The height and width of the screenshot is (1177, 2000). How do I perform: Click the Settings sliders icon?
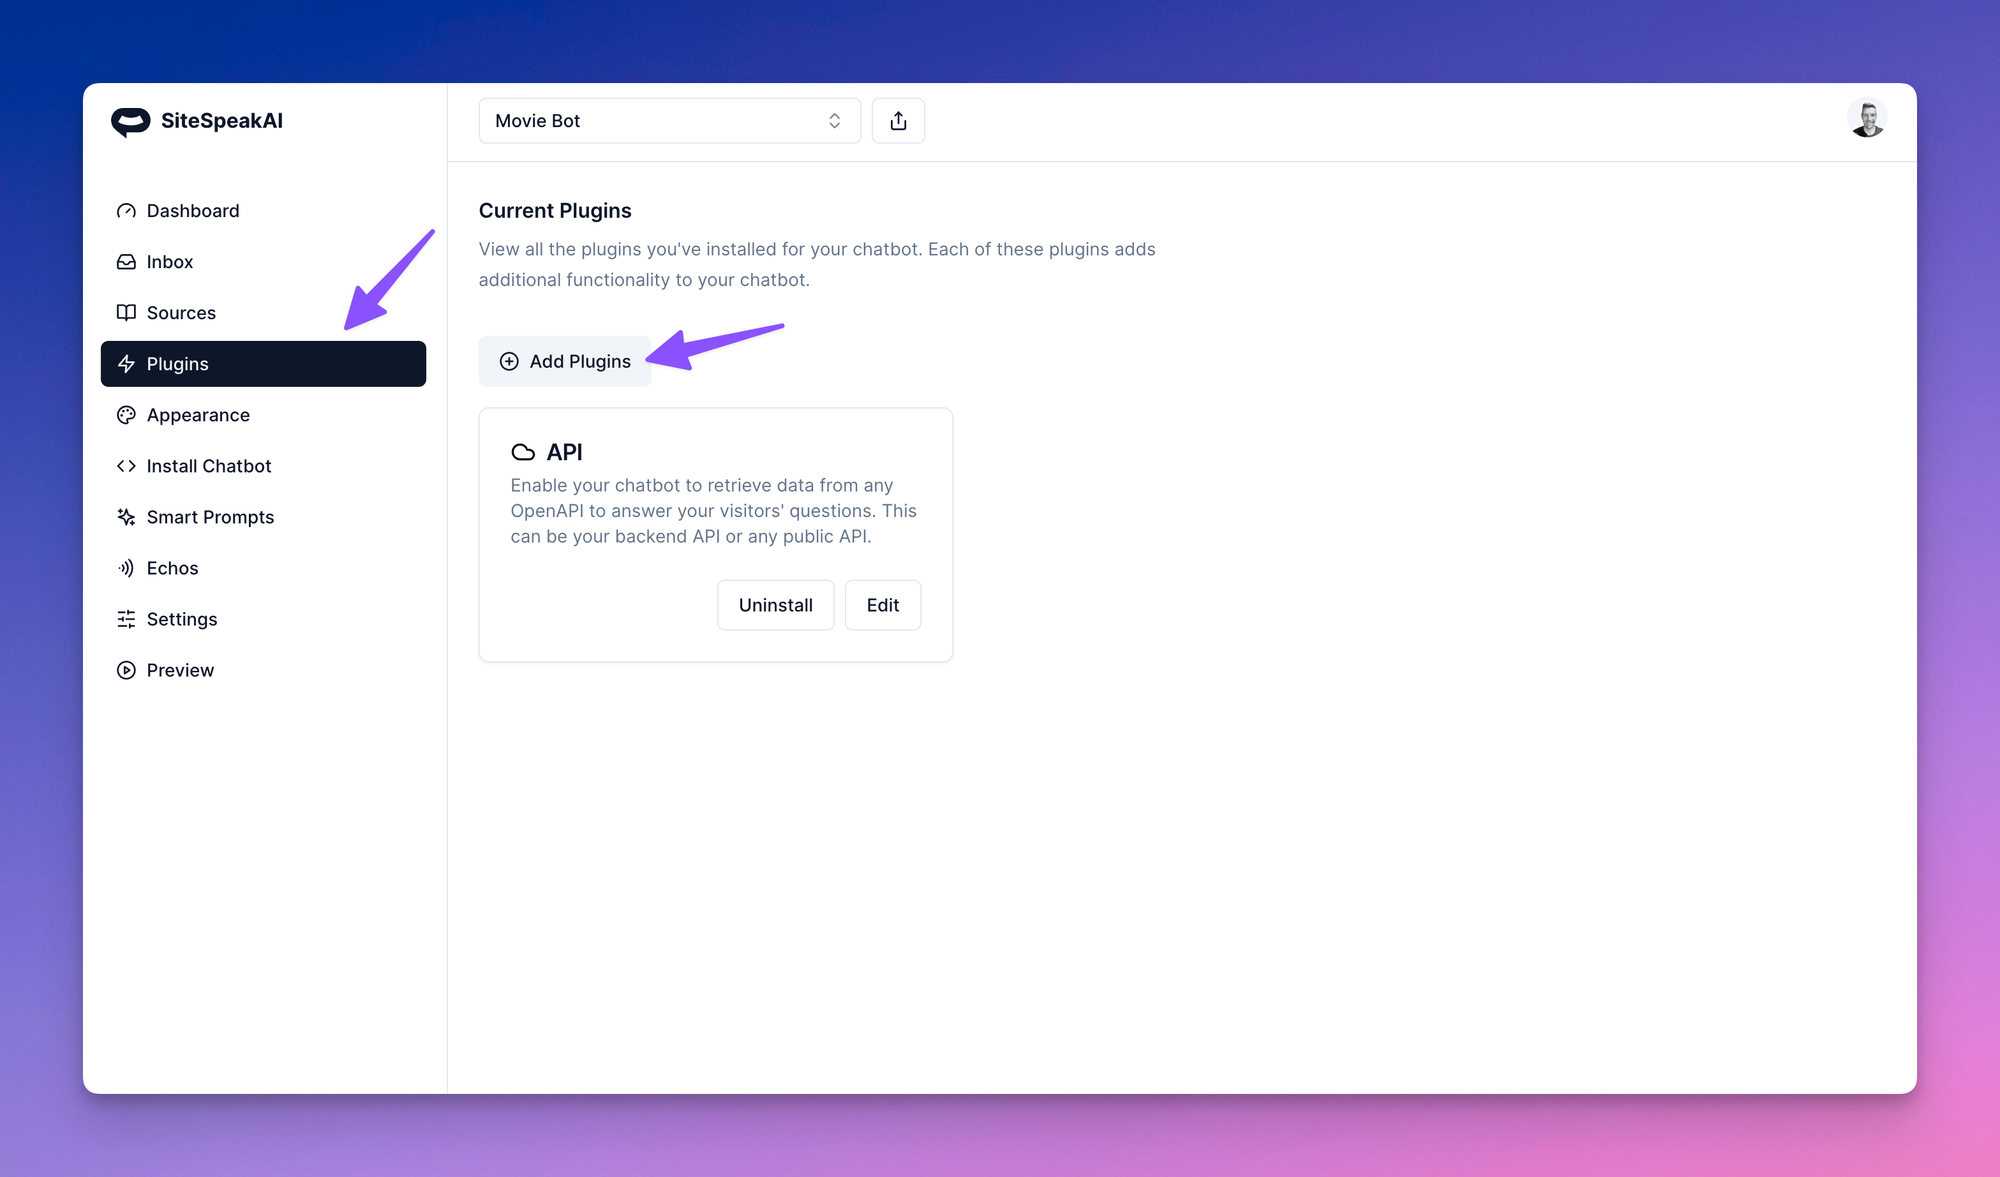click(126, 619)
